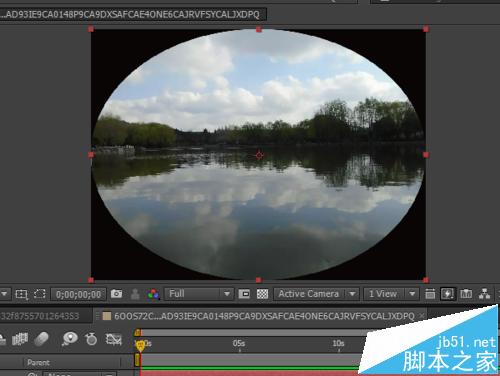This screenshot has height=376, width=500.
Task: Select the bottom-right mask handle
Action: [x=426, y=280]
